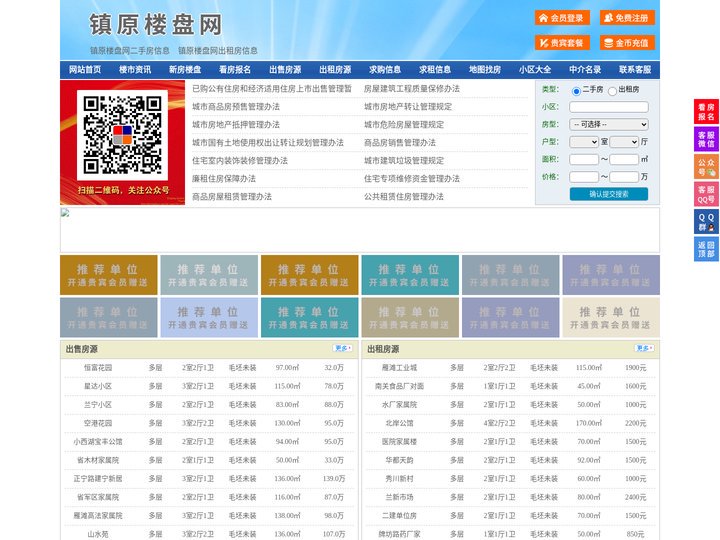
Task: Focus the maximum 价格 field
Action: (624, 177)
